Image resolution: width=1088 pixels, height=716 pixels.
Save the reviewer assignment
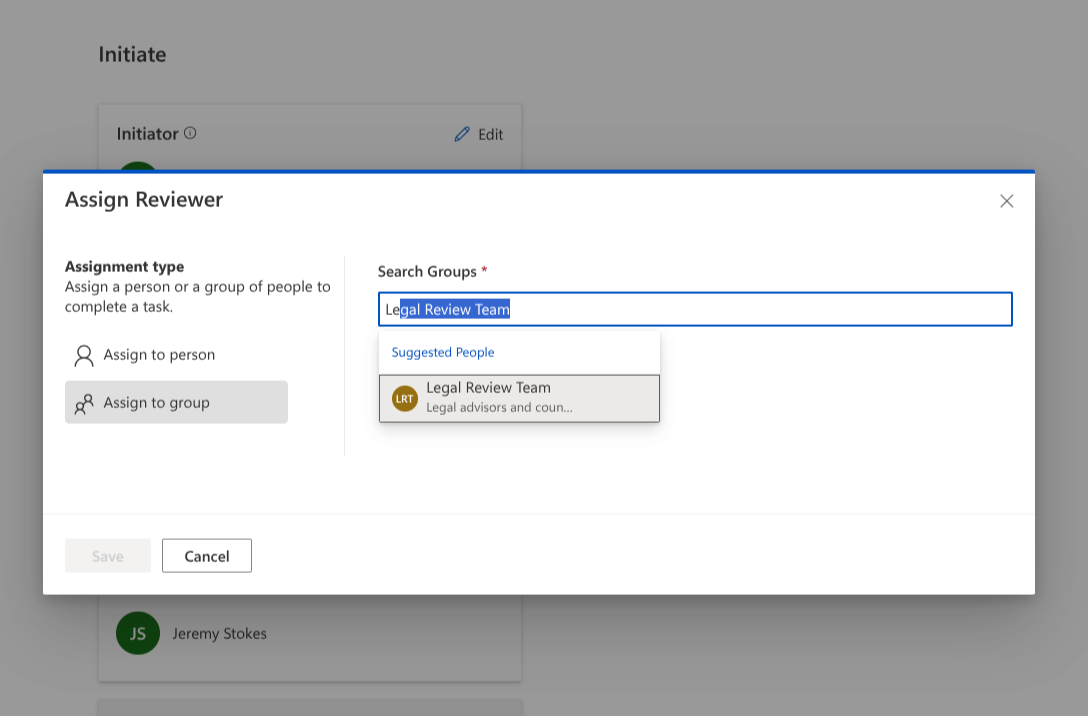click(107, 555)
